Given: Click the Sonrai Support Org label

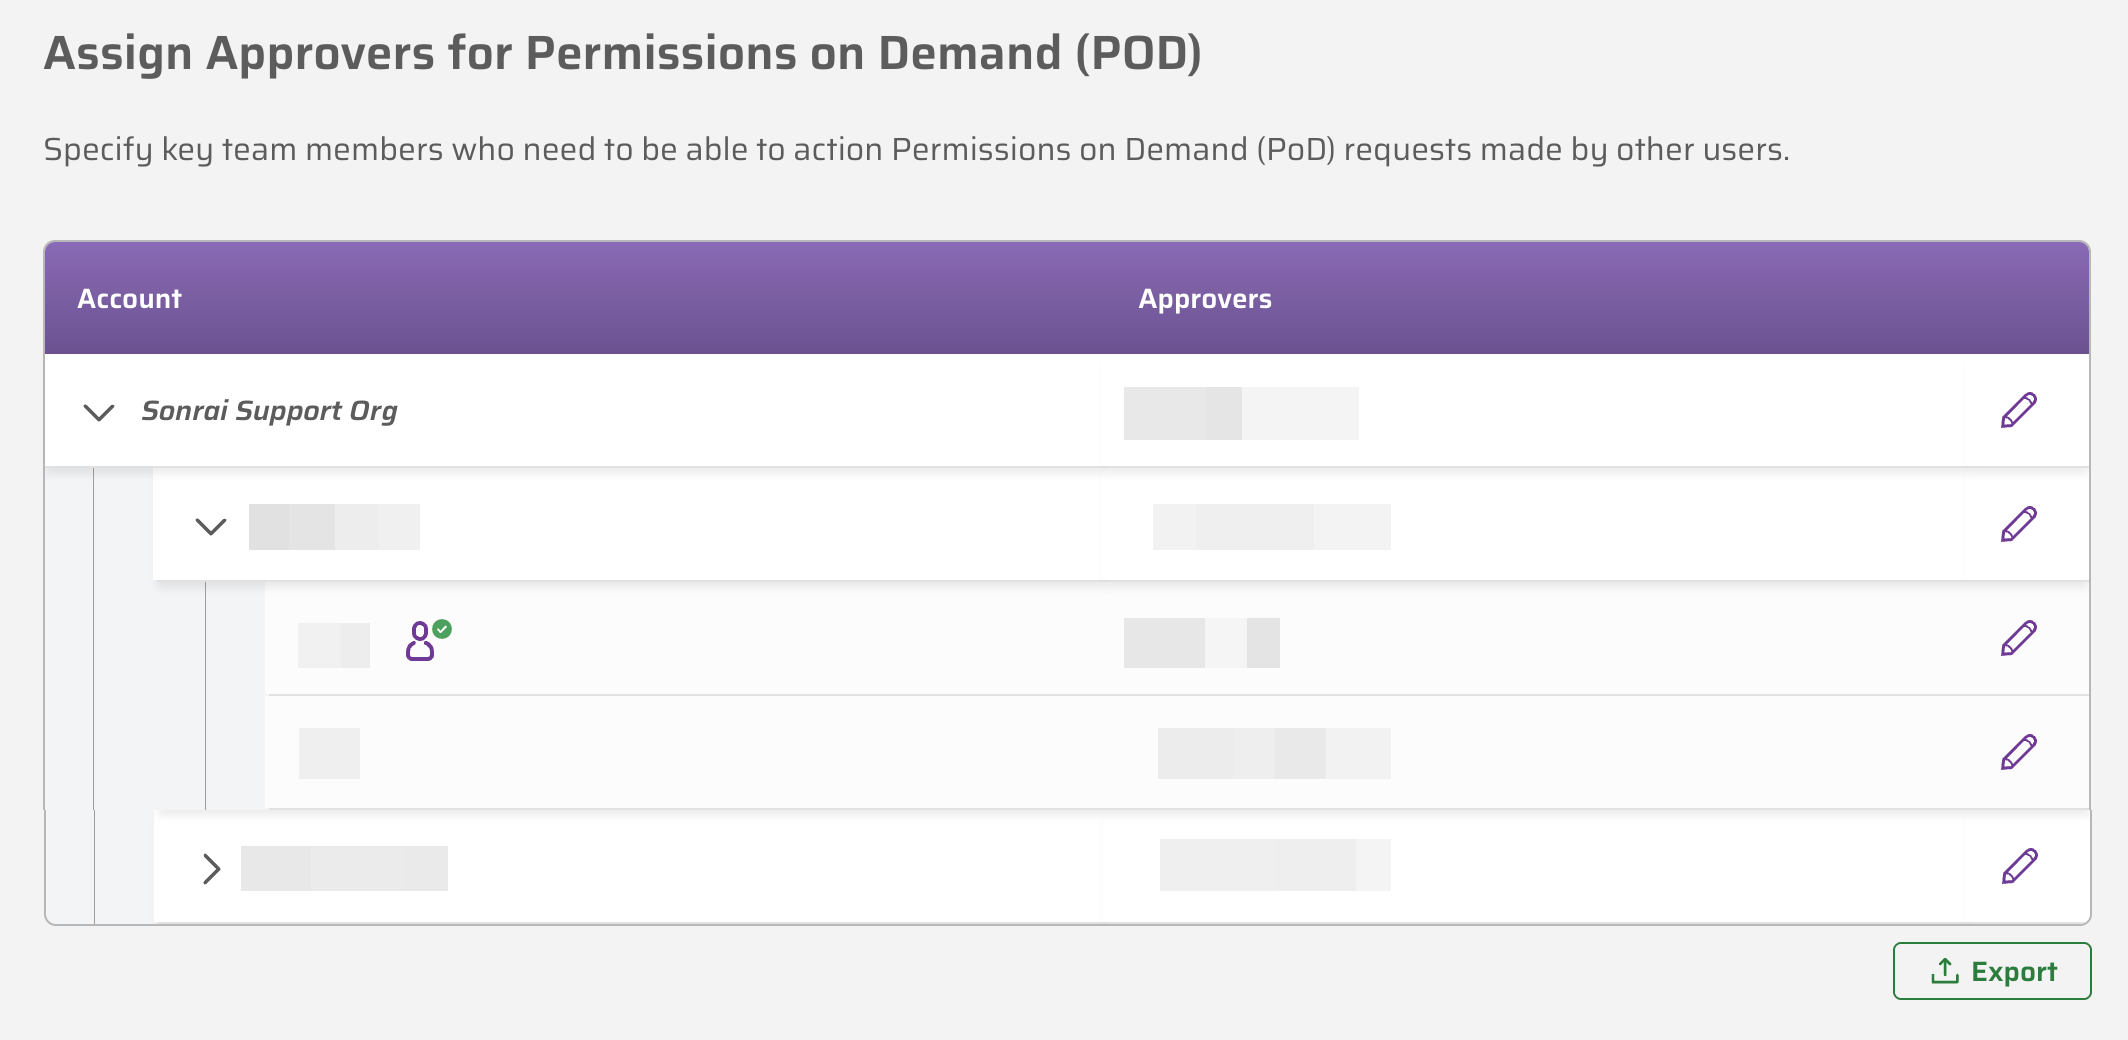Looking at the screenshot, I should click(x=272, y=411).
